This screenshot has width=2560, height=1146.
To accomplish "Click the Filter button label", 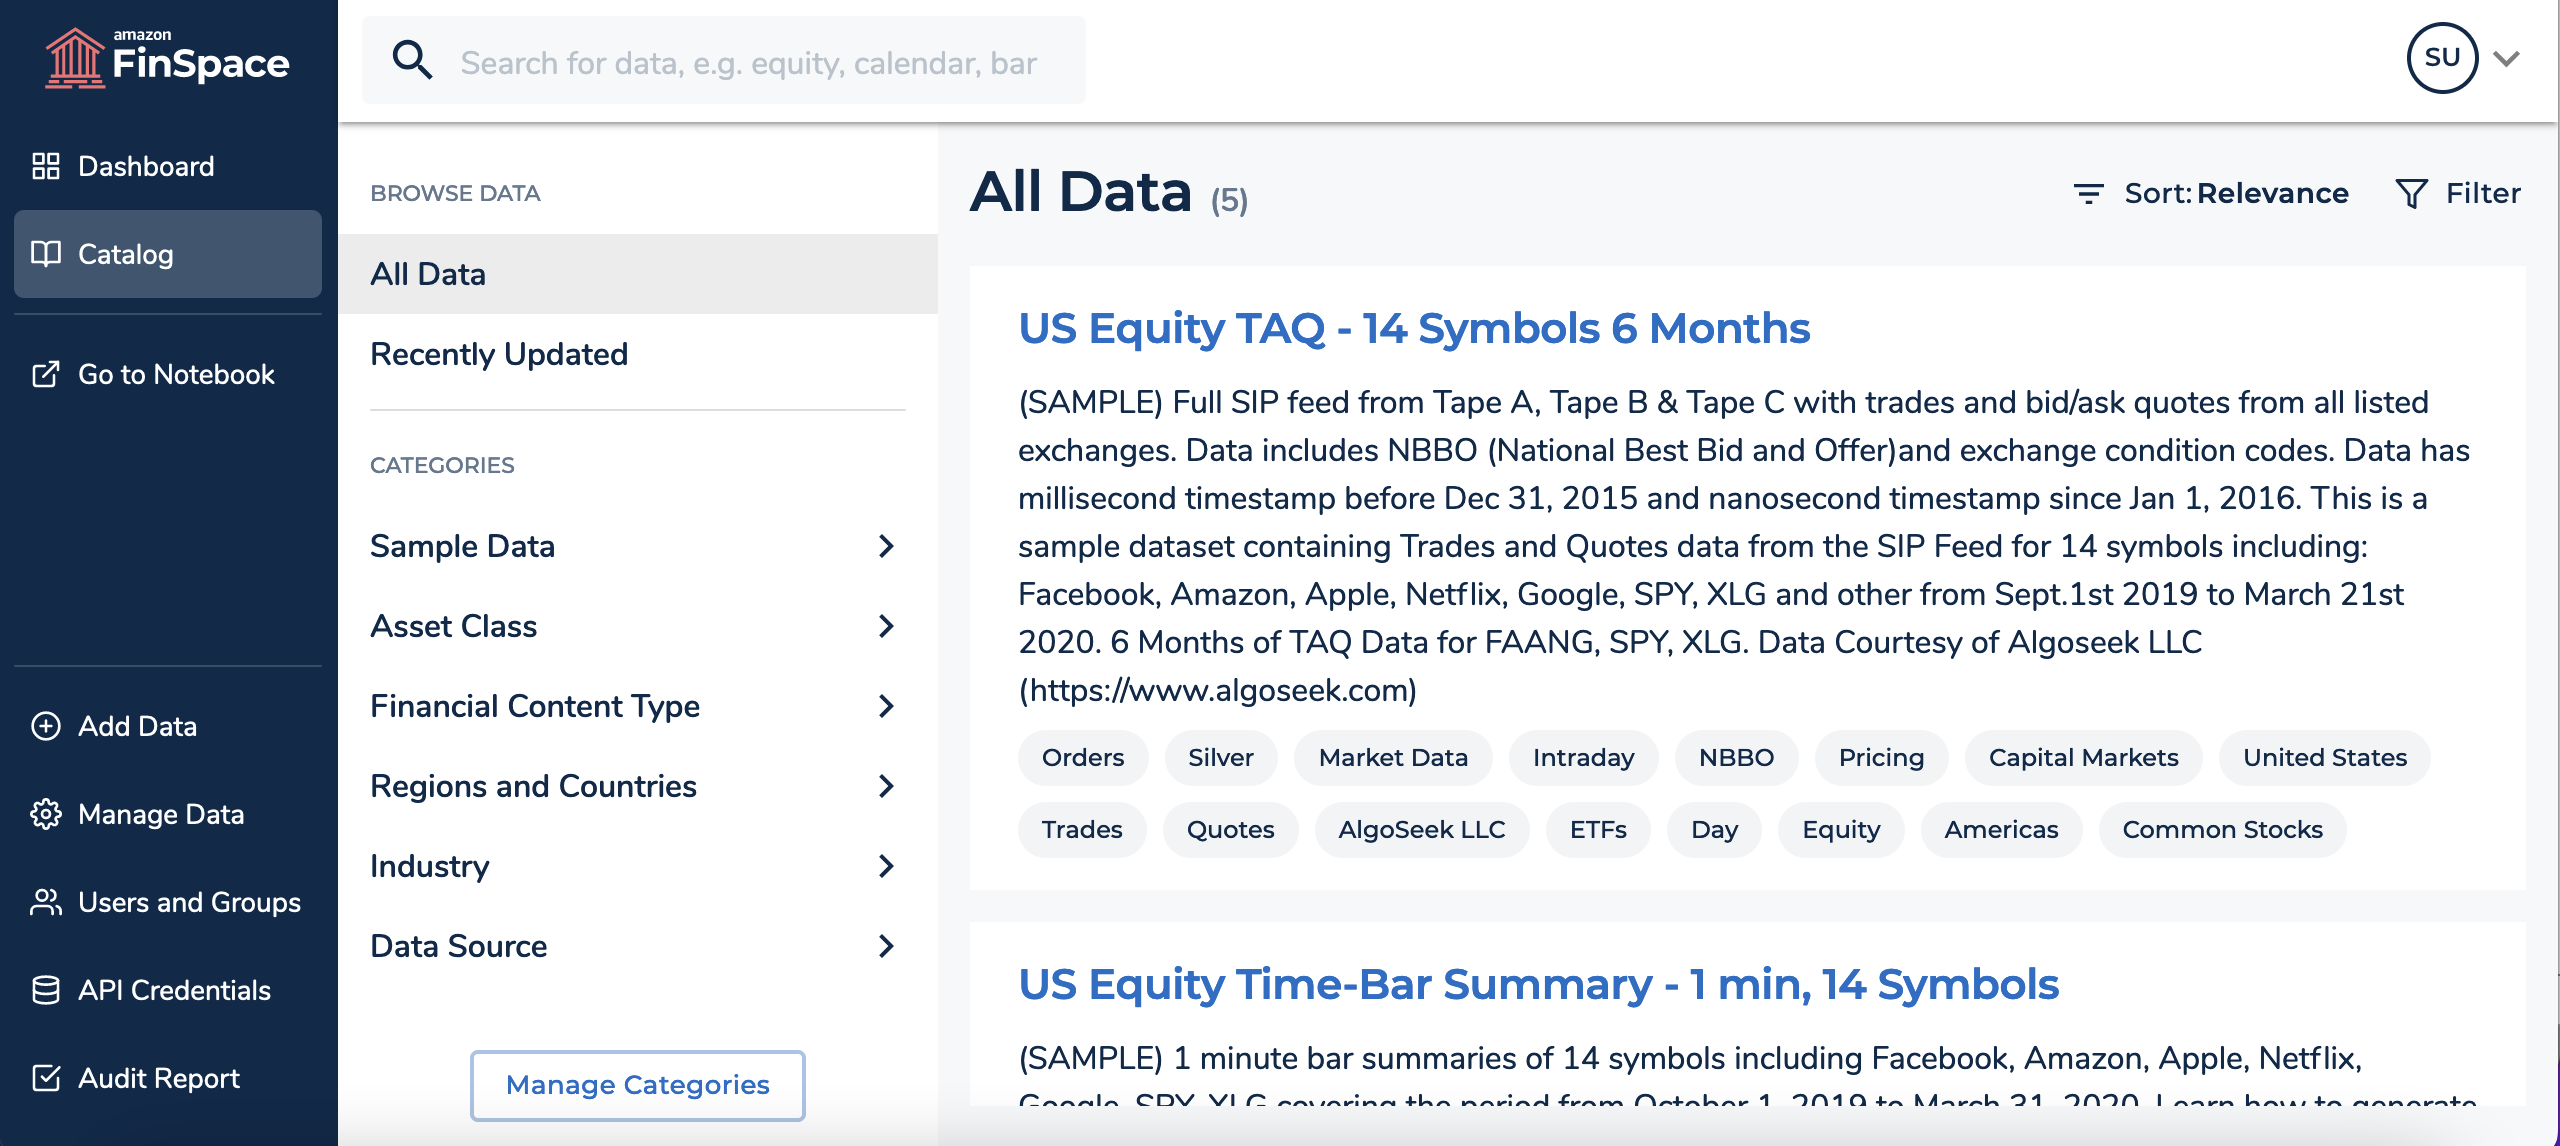I will point(2483,193).
